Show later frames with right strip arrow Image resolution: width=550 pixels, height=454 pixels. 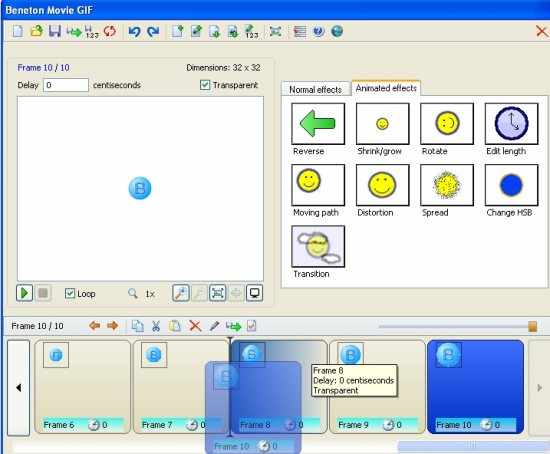coord(539,388)
